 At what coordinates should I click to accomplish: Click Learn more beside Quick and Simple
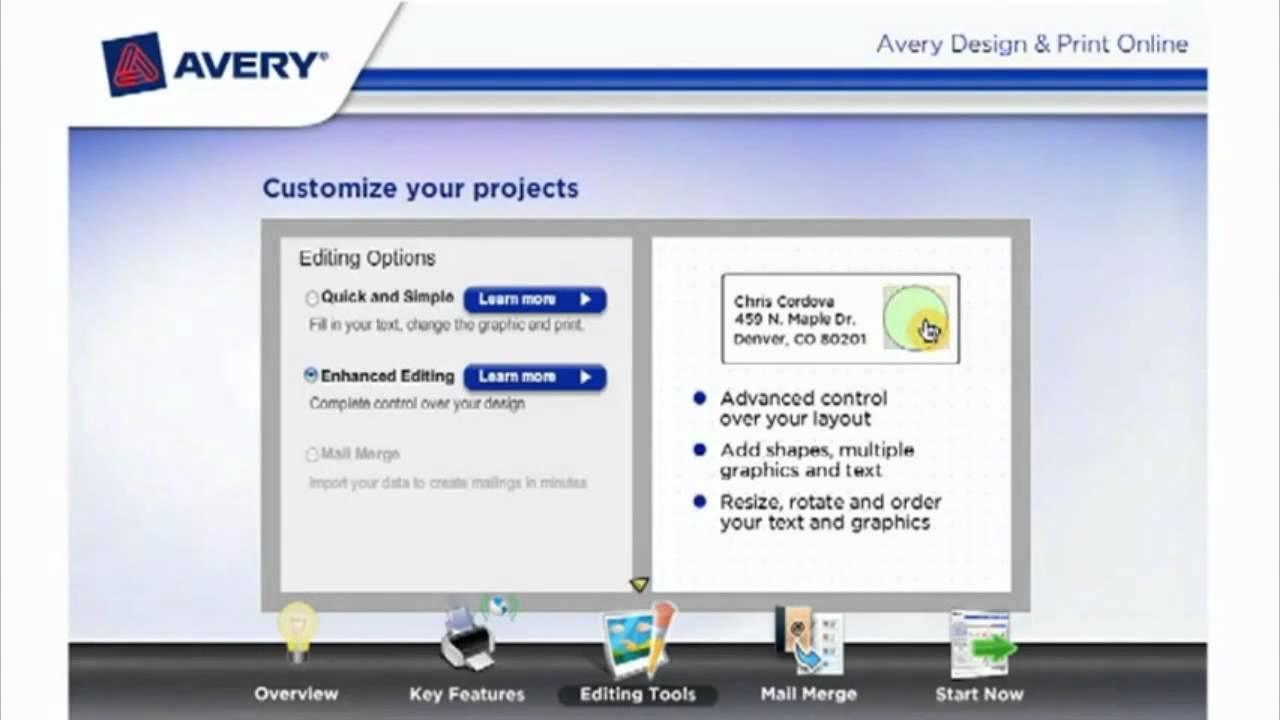point(535,299)
